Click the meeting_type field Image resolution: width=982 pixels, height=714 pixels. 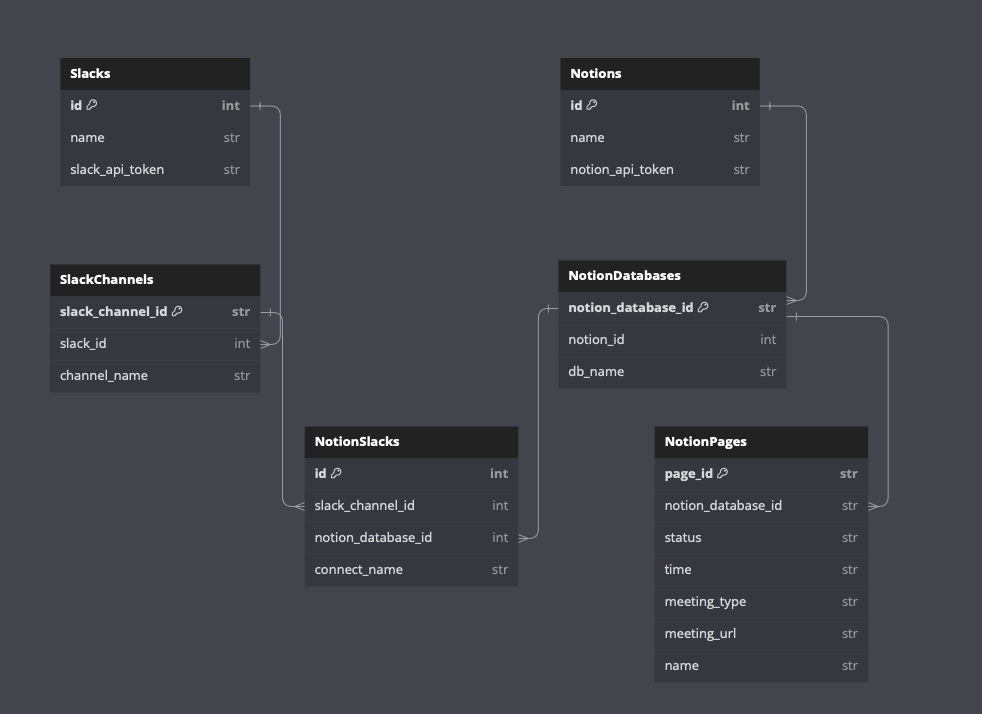point(761,602)
